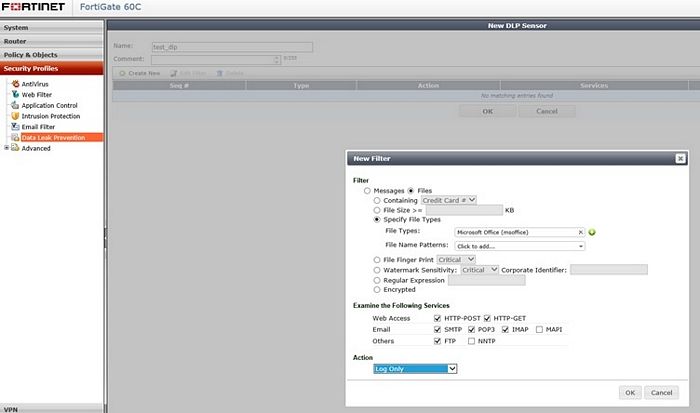Open the Credit Card # dropdown
Screen dimensions: 700x413
[449, 200]
